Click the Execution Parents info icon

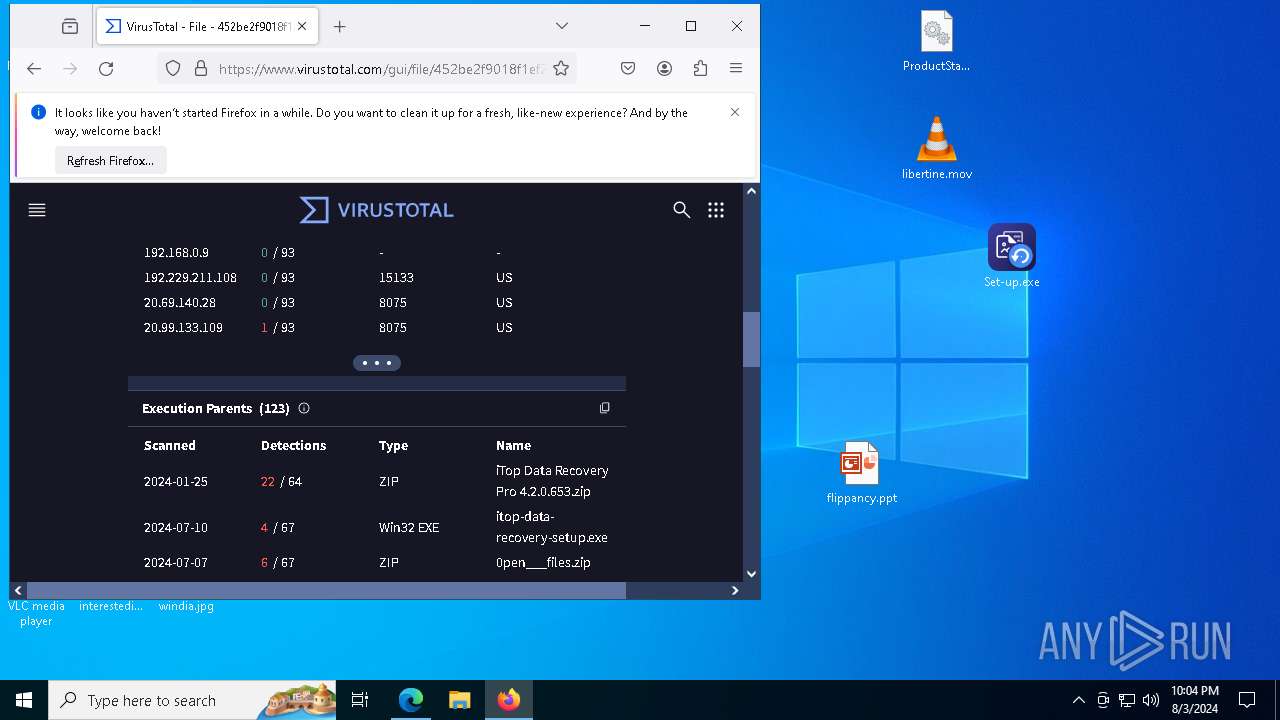pos(304,408)
